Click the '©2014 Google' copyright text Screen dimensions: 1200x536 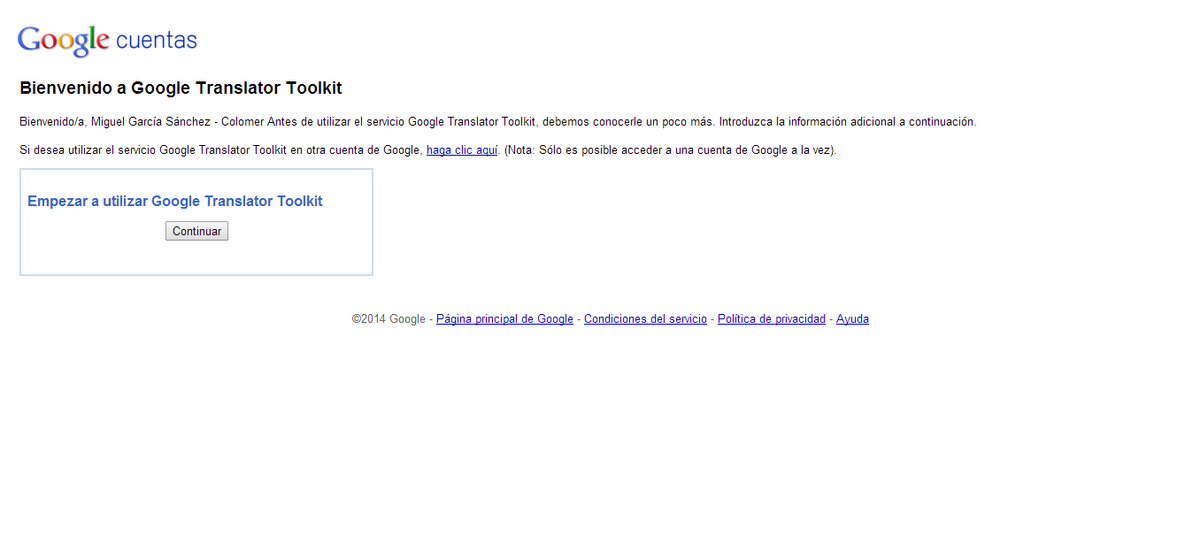click(x=388, y=319)
